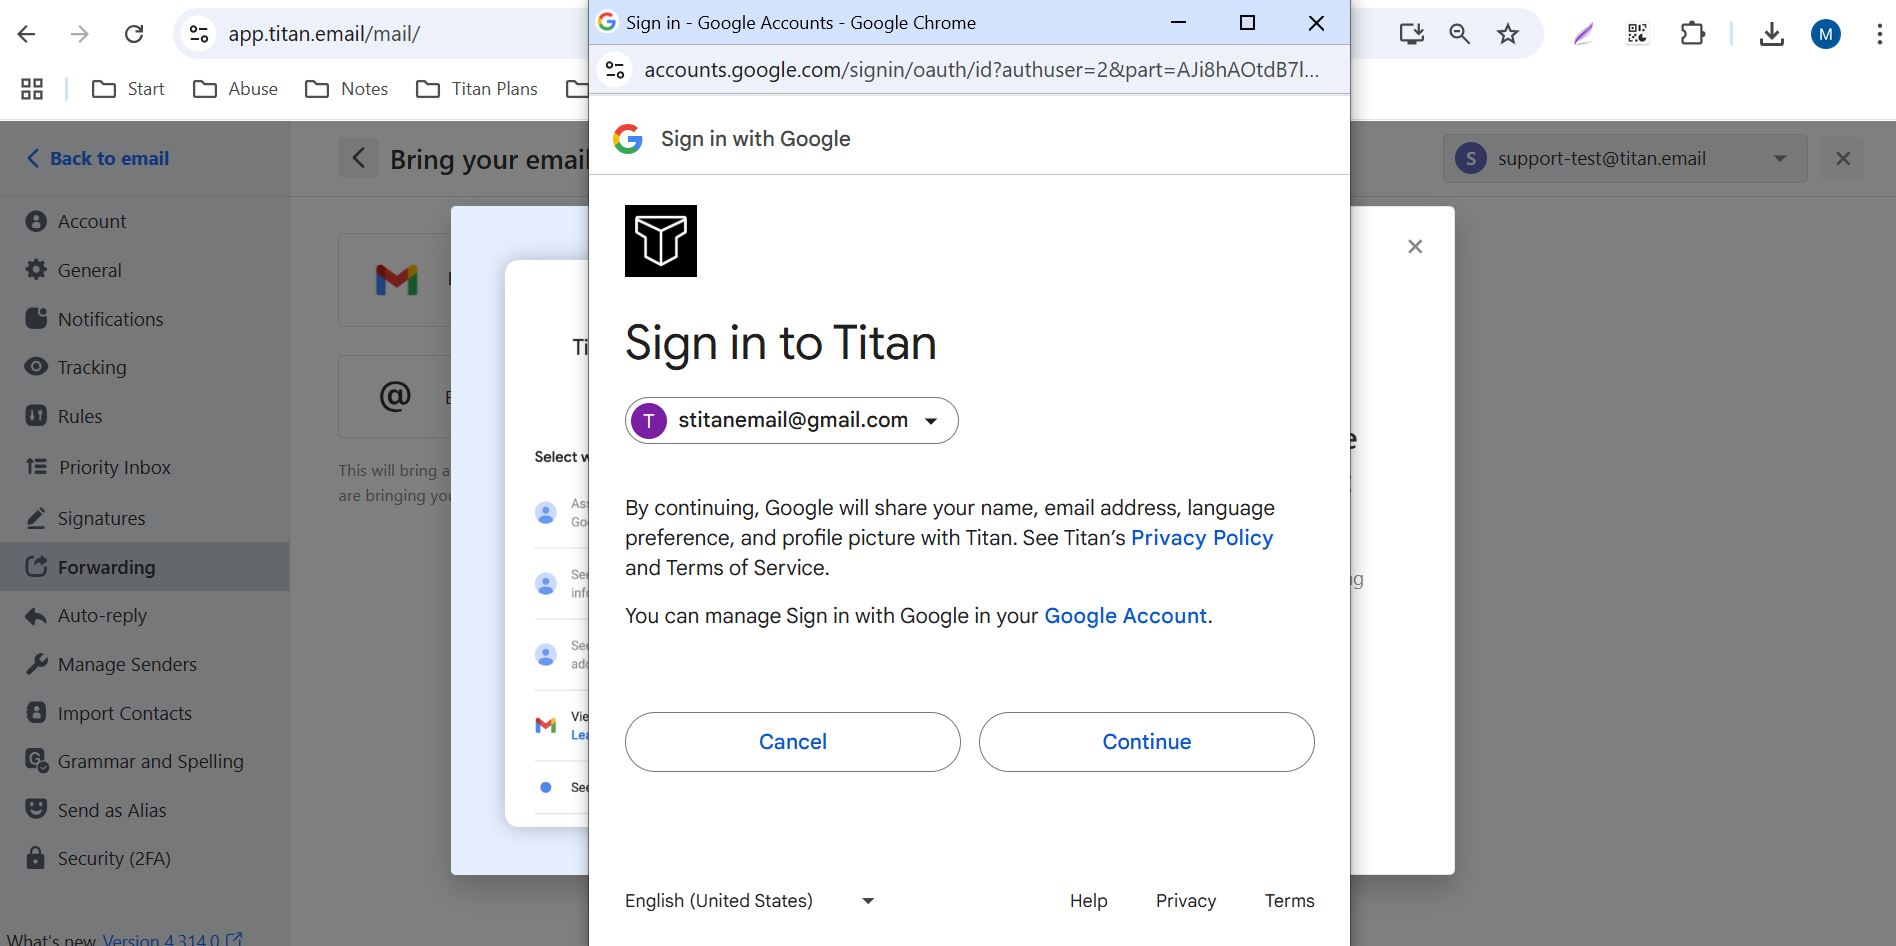Open Account settings in sidebar
Screen dimensions: 1896x946
pos(144,221)
